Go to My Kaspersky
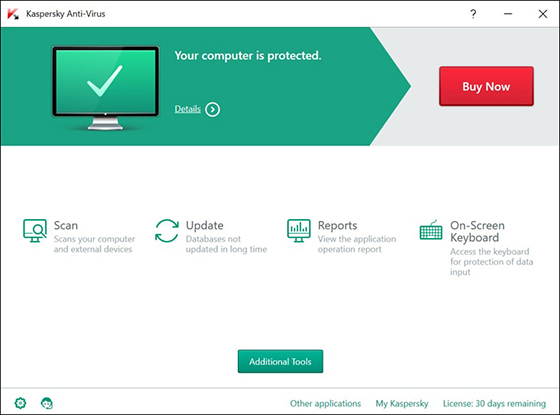This screenshot has width=560, height=415. click(x=402, y=403)
